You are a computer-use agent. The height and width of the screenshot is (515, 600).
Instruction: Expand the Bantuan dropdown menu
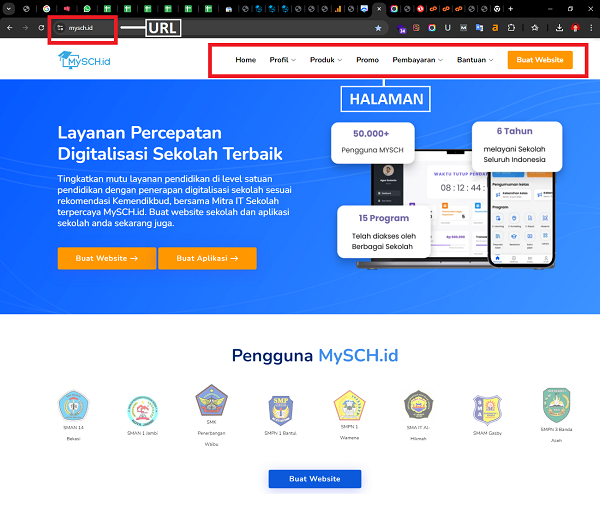(475, 60)
